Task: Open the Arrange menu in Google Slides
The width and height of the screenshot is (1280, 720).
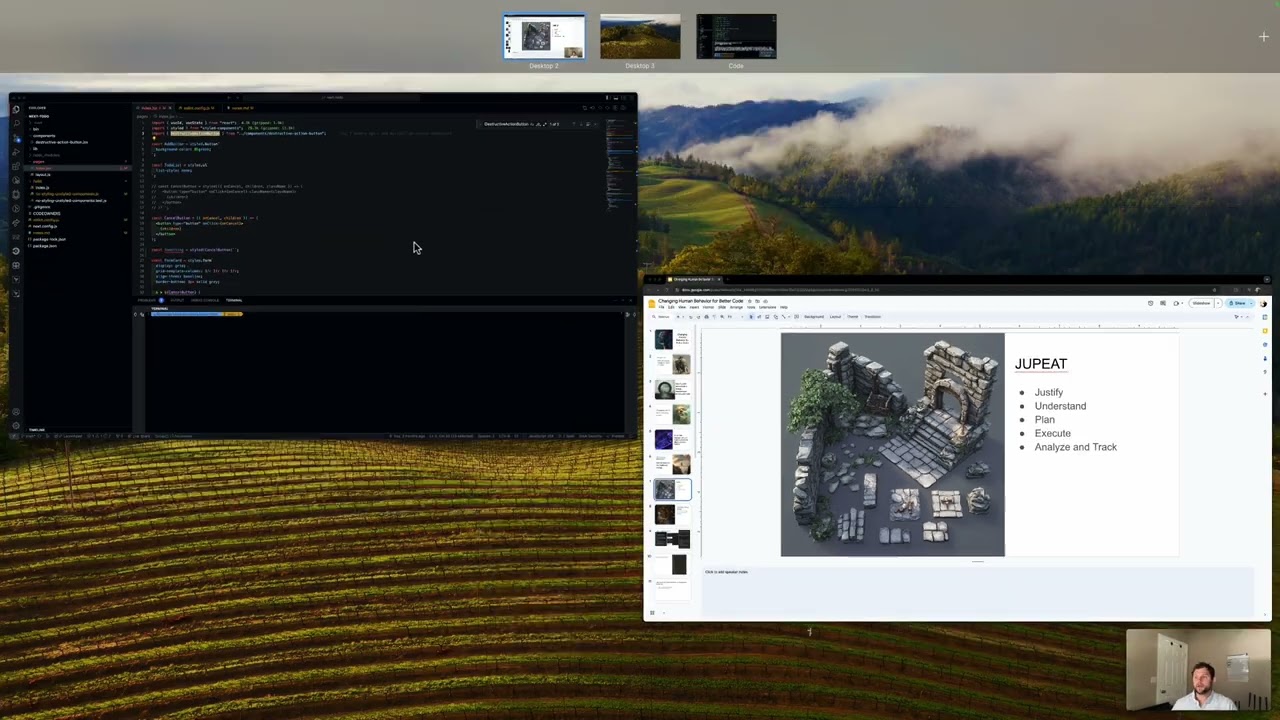Action: tap(736, 307)
